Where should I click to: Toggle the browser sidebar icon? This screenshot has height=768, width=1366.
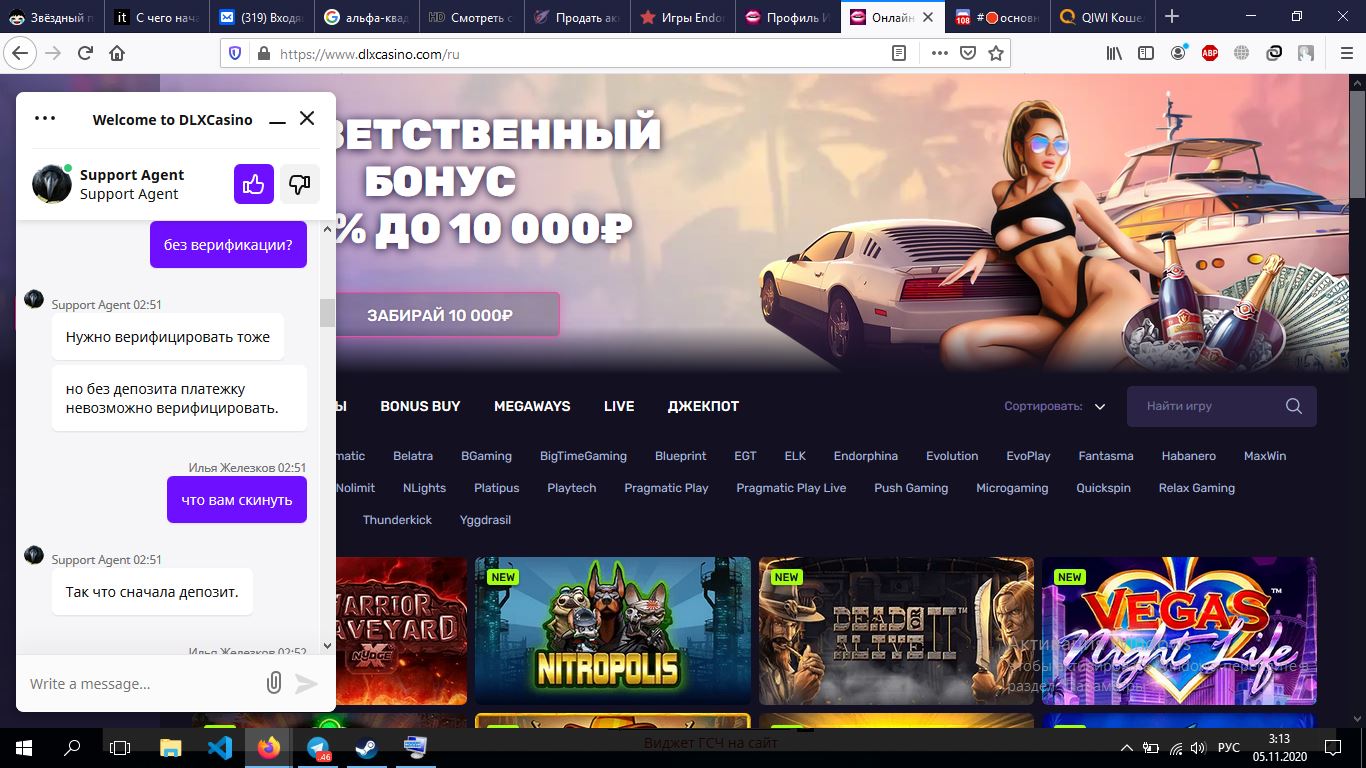click(x=1146, y=53)
